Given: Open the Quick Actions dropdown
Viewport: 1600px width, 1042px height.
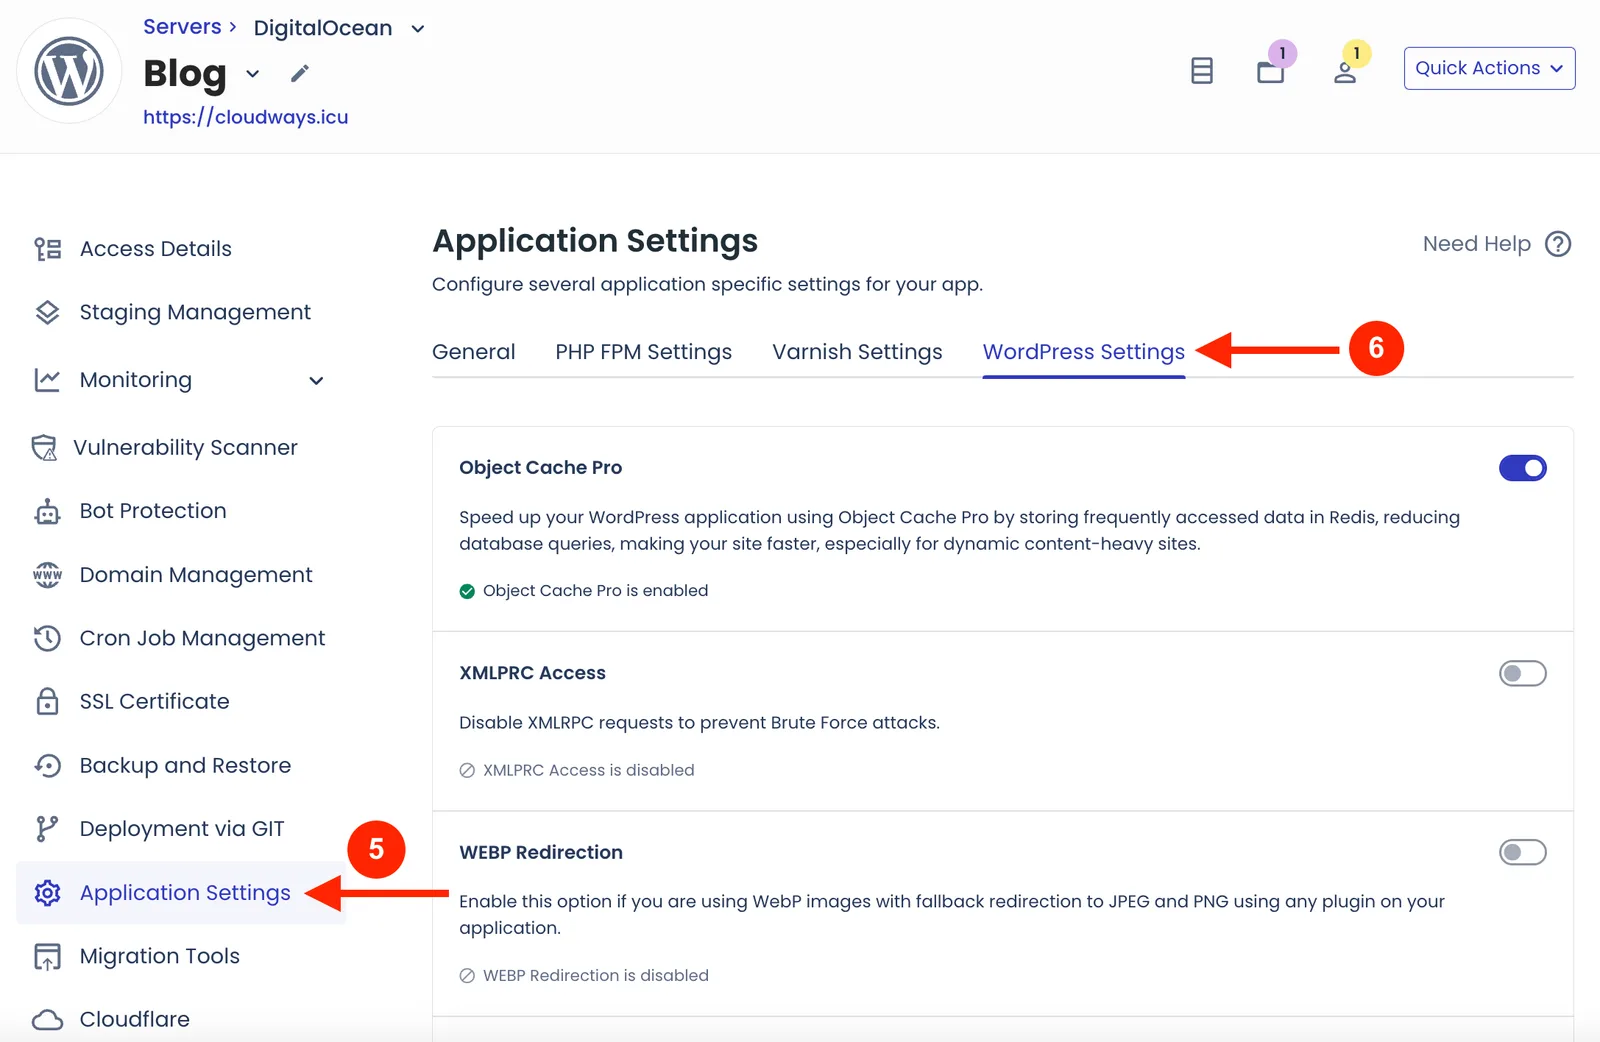Looking at the screenshot, I should pyautogui.click(x=1489, y=68).
